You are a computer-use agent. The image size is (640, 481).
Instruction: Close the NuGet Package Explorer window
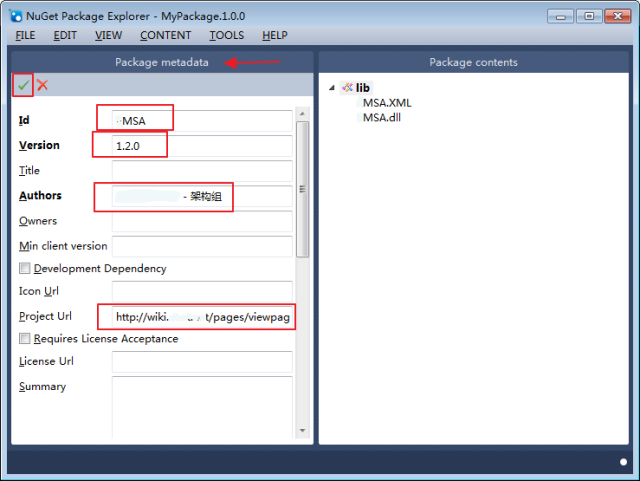tap(618, 16)
